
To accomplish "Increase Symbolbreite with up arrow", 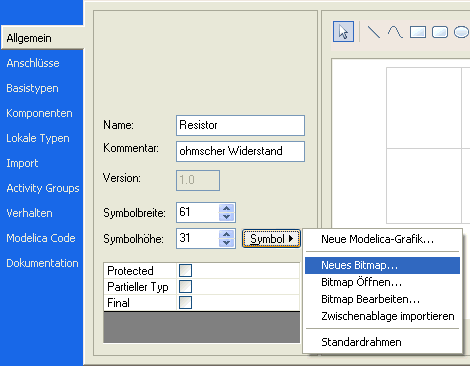I will 227,208.
